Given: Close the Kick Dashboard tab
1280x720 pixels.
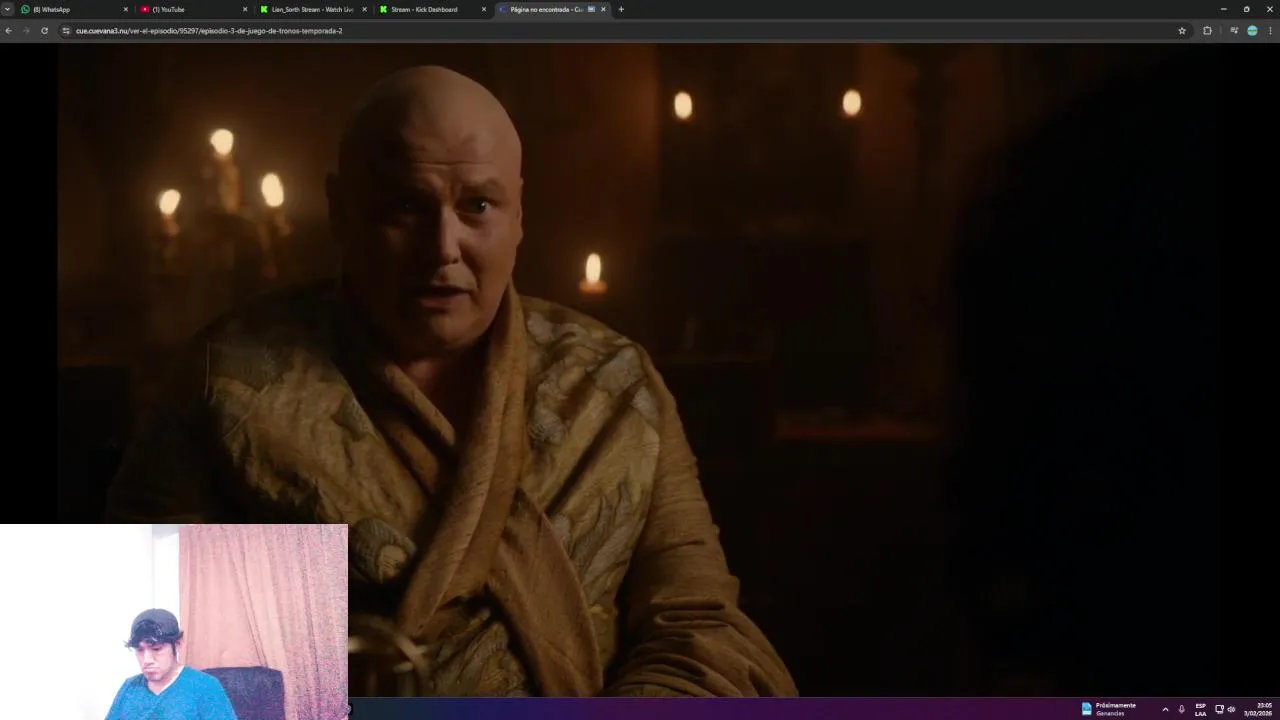Looking at the screenshot, I should click(484, 9).
